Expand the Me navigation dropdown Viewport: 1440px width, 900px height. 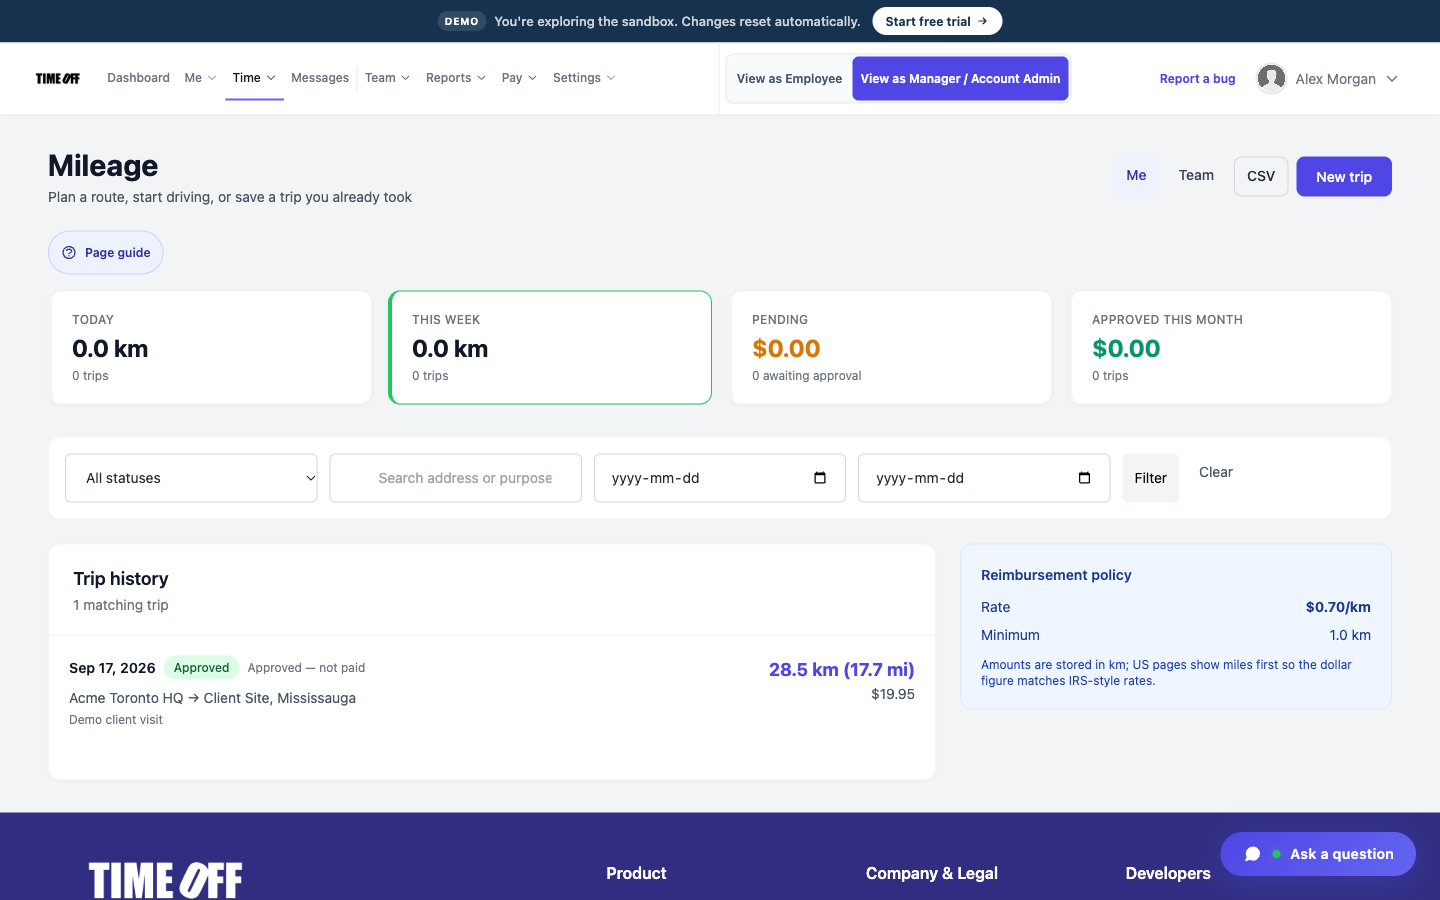coord(200,78)
